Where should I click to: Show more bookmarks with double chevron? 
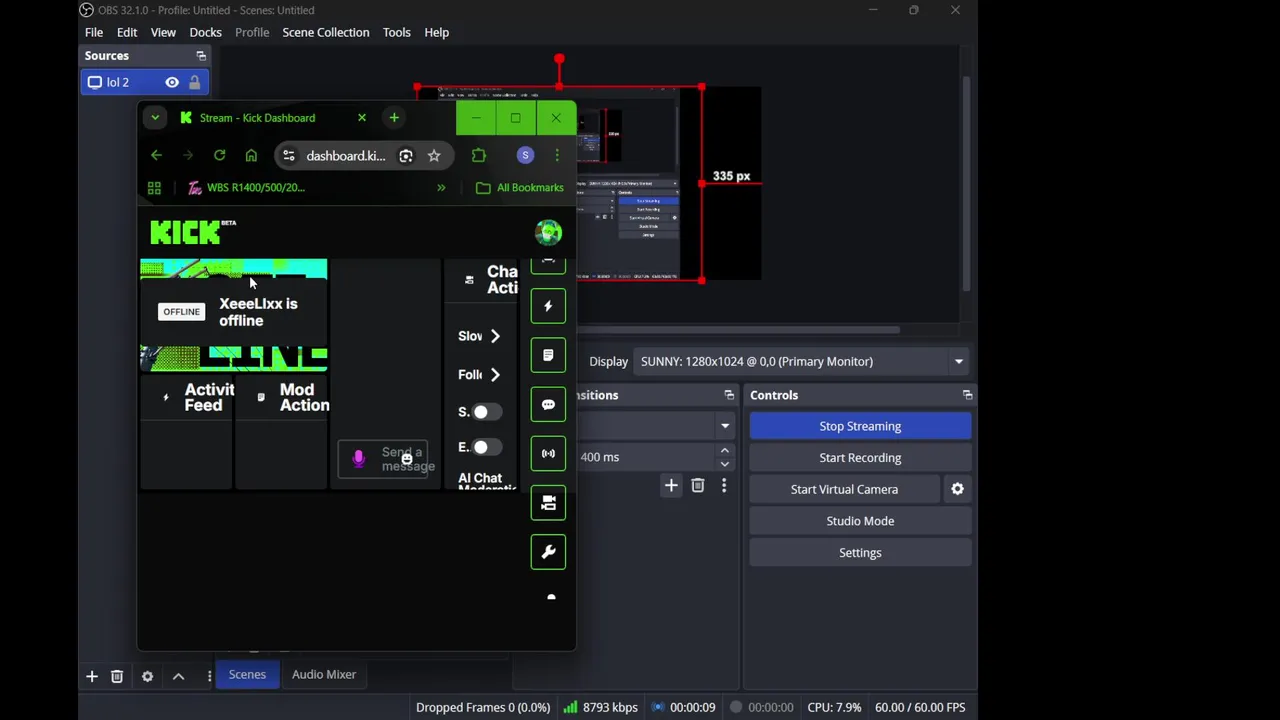point(441,187)
